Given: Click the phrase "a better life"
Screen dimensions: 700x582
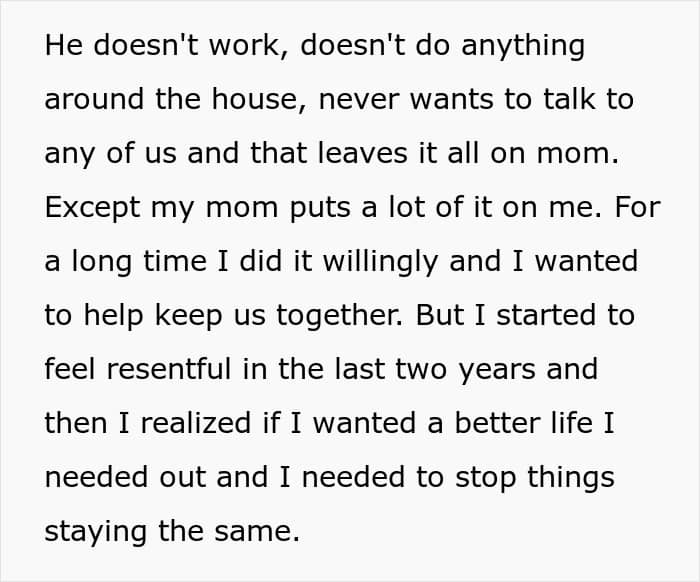Looking at the screenshot, I should (x=509, y=423).
